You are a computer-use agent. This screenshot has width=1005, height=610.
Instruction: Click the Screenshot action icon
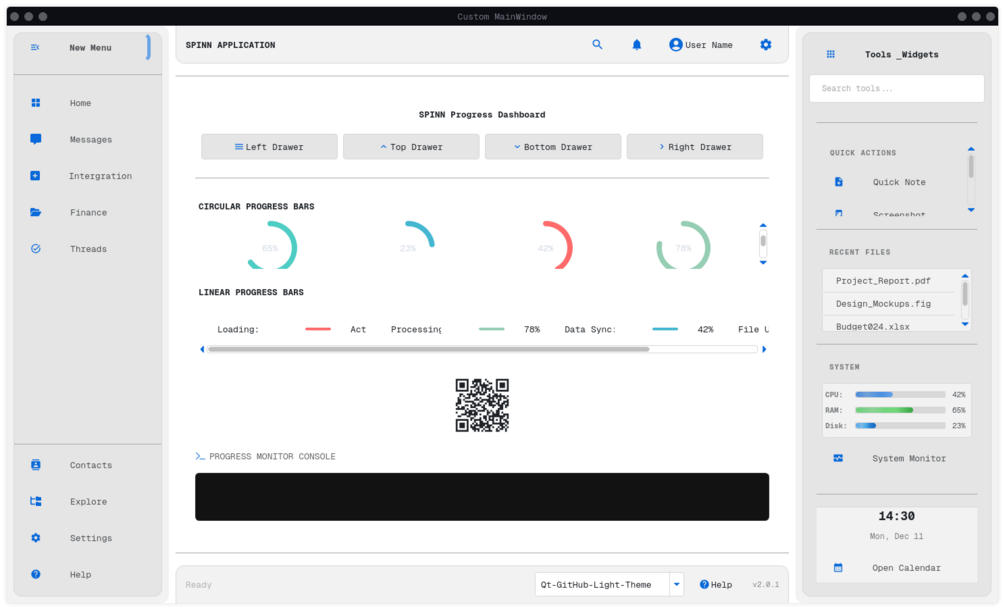tap(838, 213)
